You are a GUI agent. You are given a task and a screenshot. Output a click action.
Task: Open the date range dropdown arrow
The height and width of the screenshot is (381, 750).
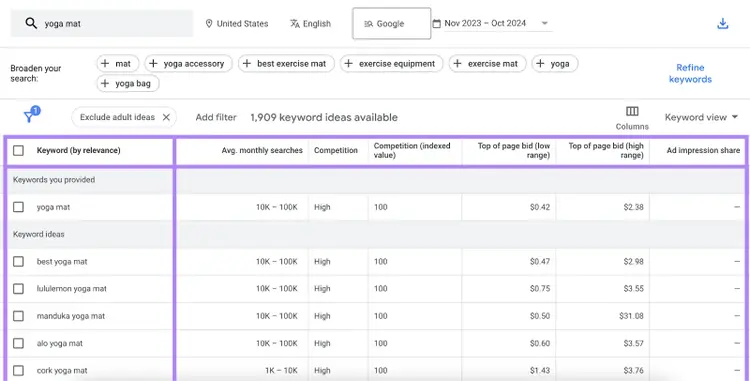(544, 23)
